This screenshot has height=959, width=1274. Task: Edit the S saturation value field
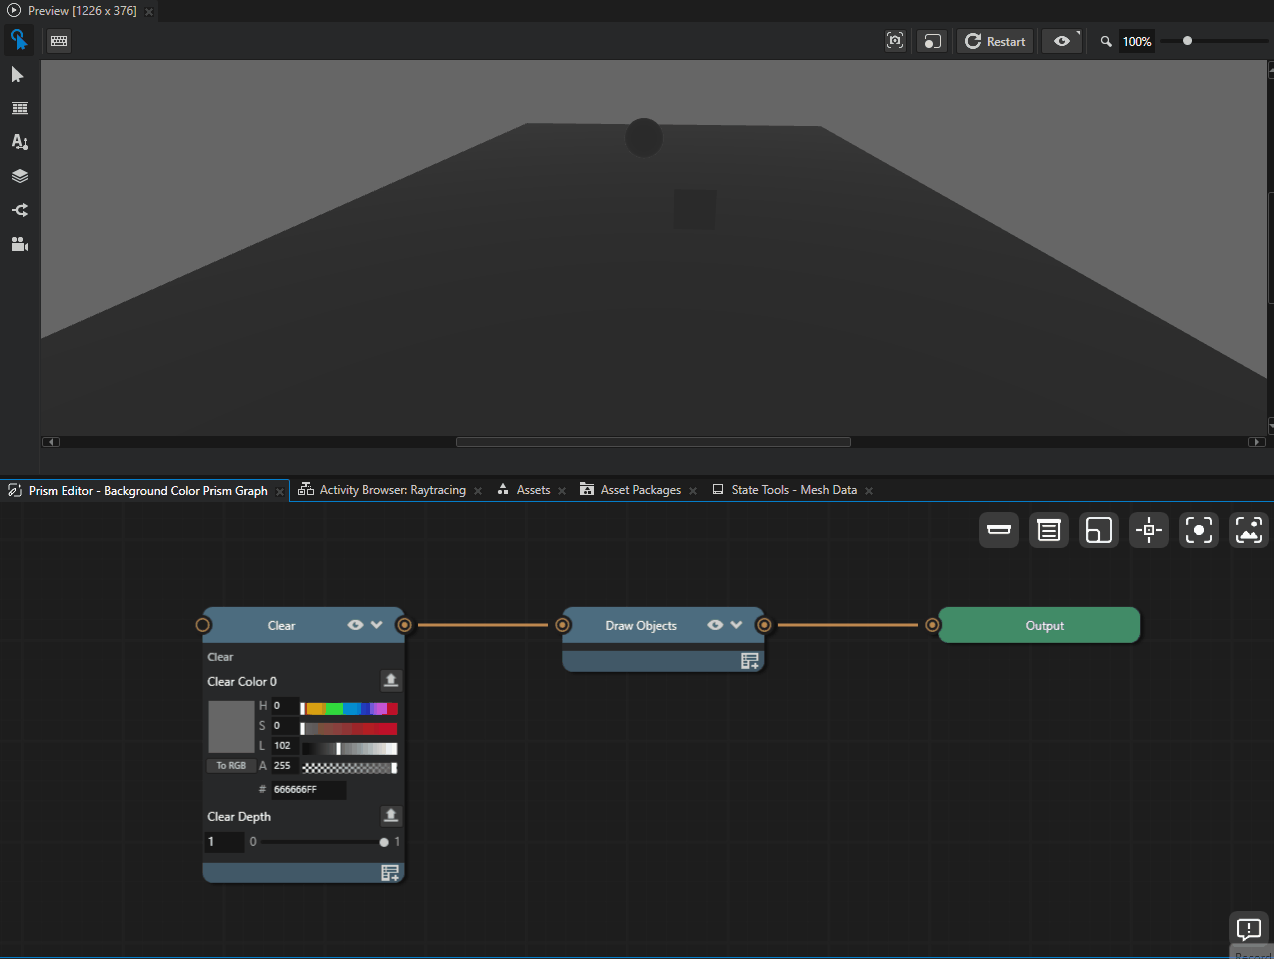(x=285, y=726)
